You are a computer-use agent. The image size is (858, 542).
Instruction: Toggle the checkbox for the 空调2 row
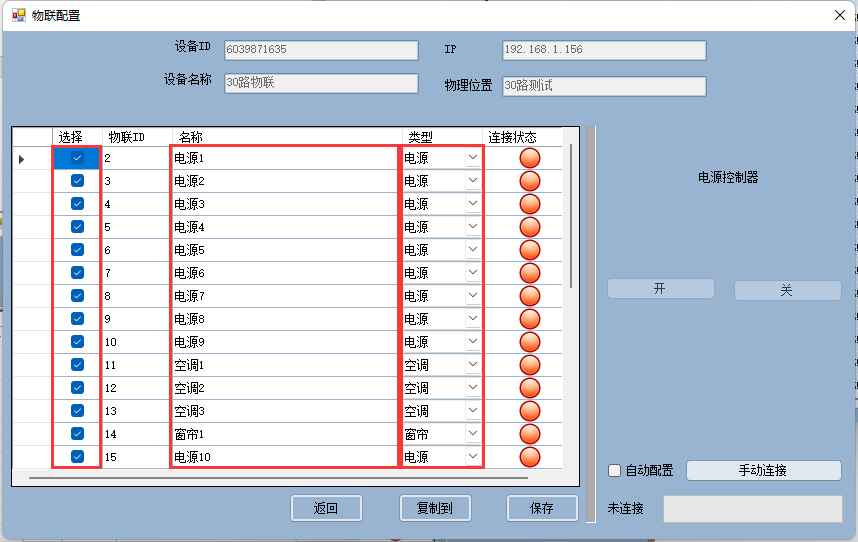(x=77, y=388)
